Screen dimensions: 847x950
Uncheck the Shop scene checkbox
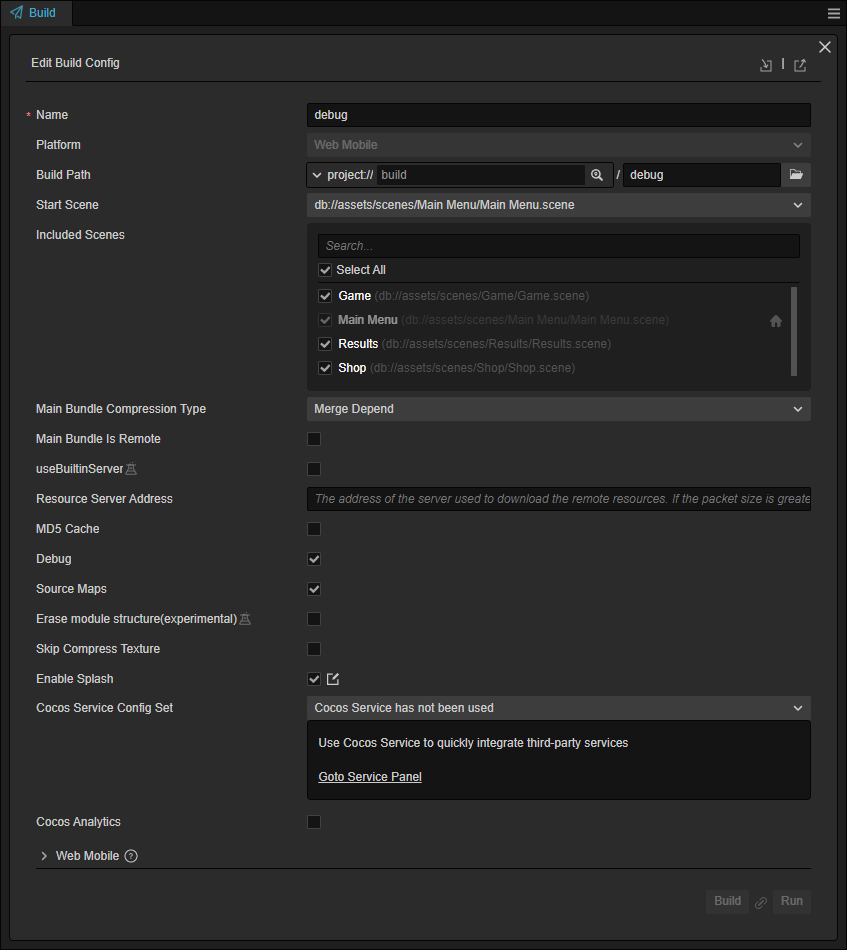coord(325,368)
